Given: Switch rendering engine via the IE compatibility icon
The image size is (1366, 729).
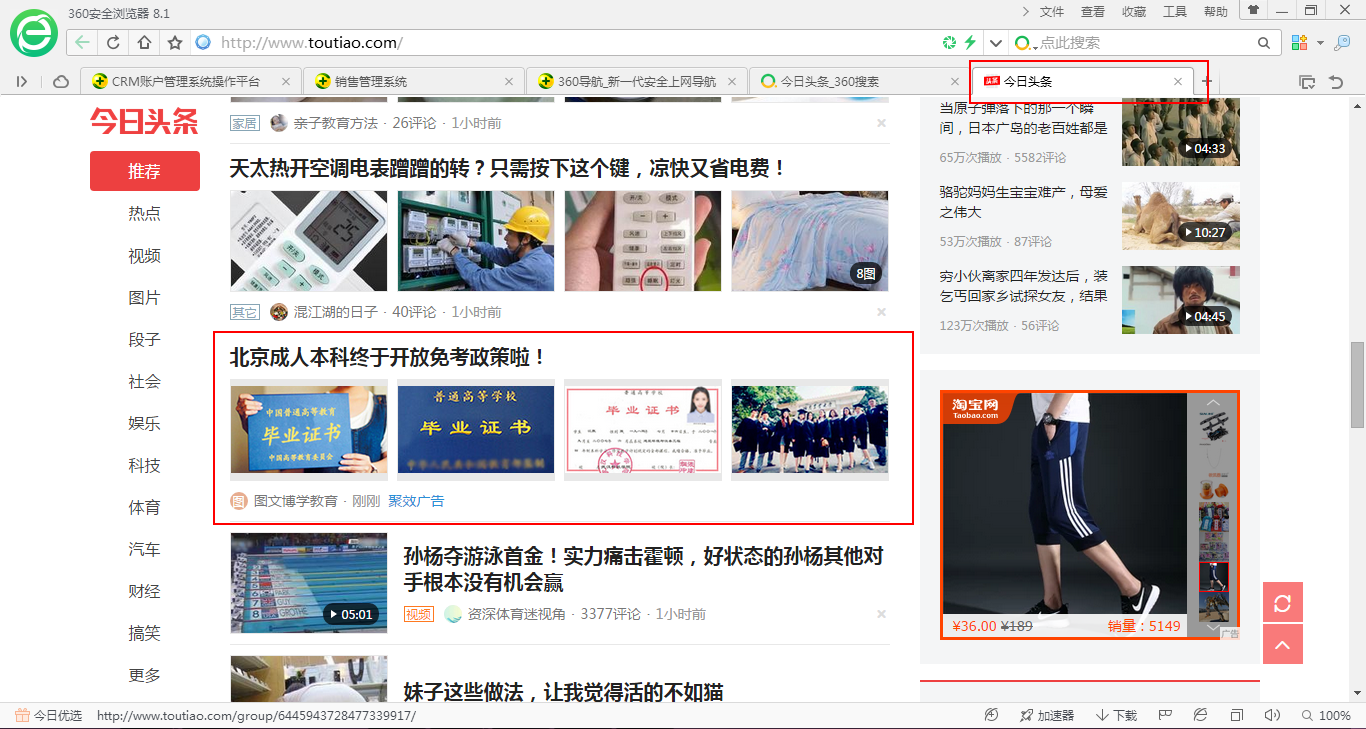Looking at the screenshot, I should [x=1200, y=714].
